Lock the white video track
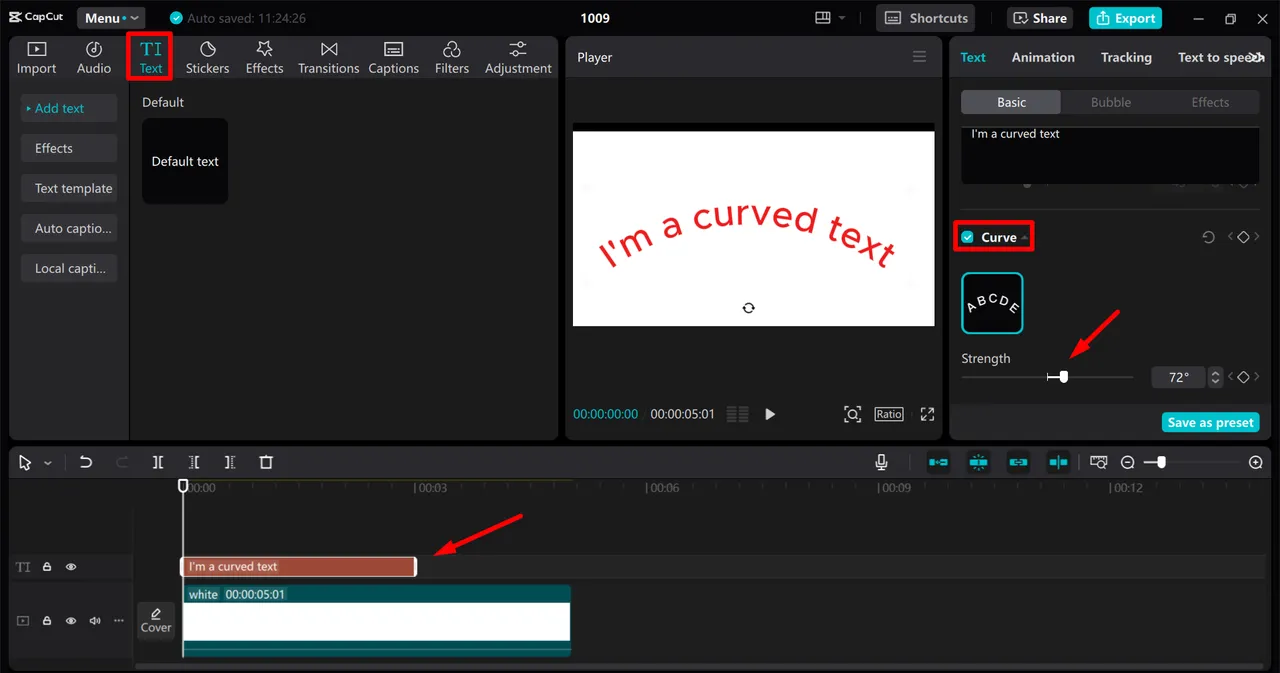 (47, 621)
